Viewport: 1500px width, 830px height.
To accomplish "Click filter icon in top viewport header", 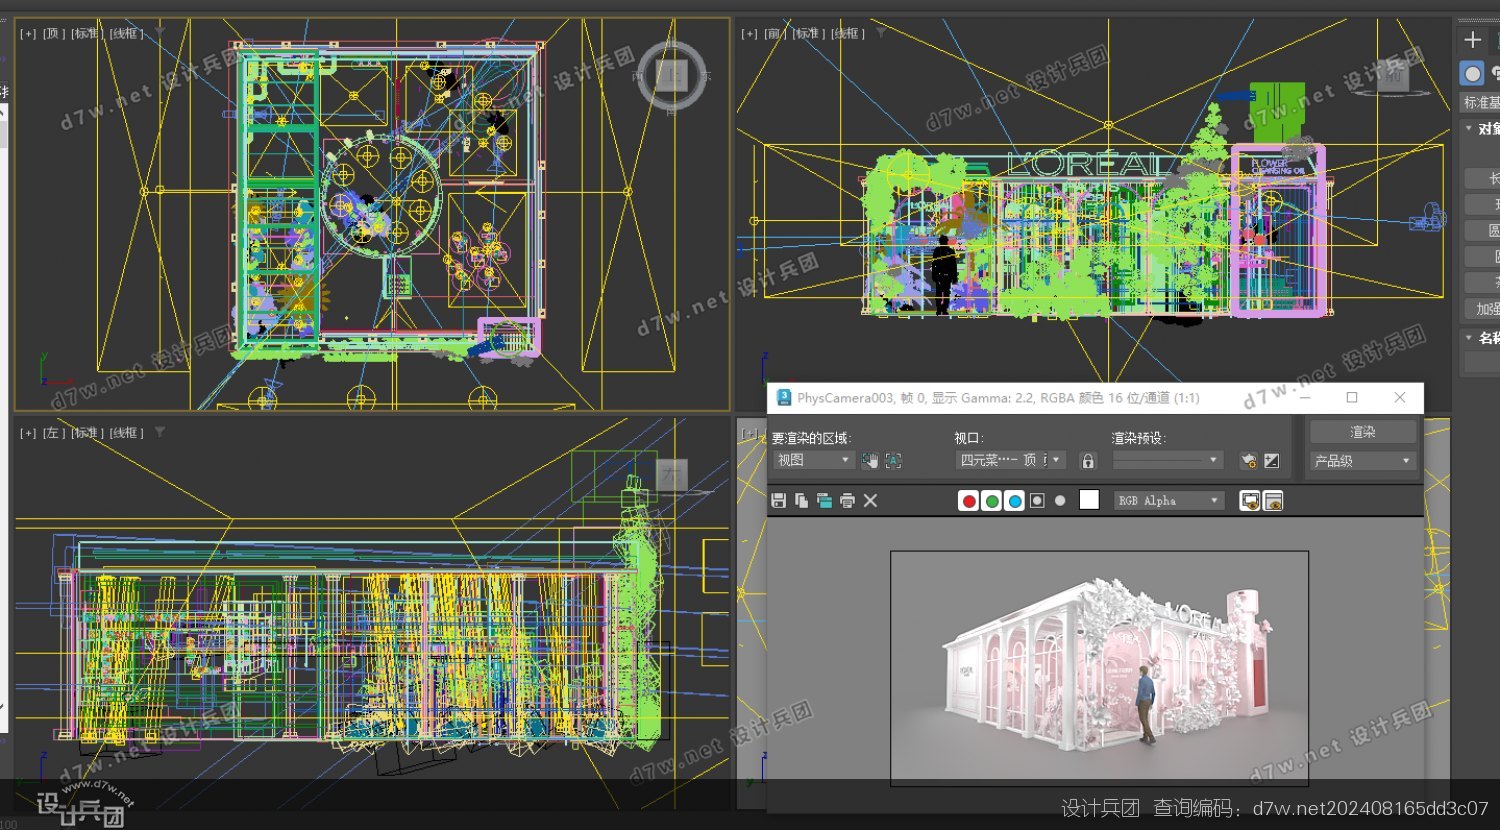I will [160, 33].
